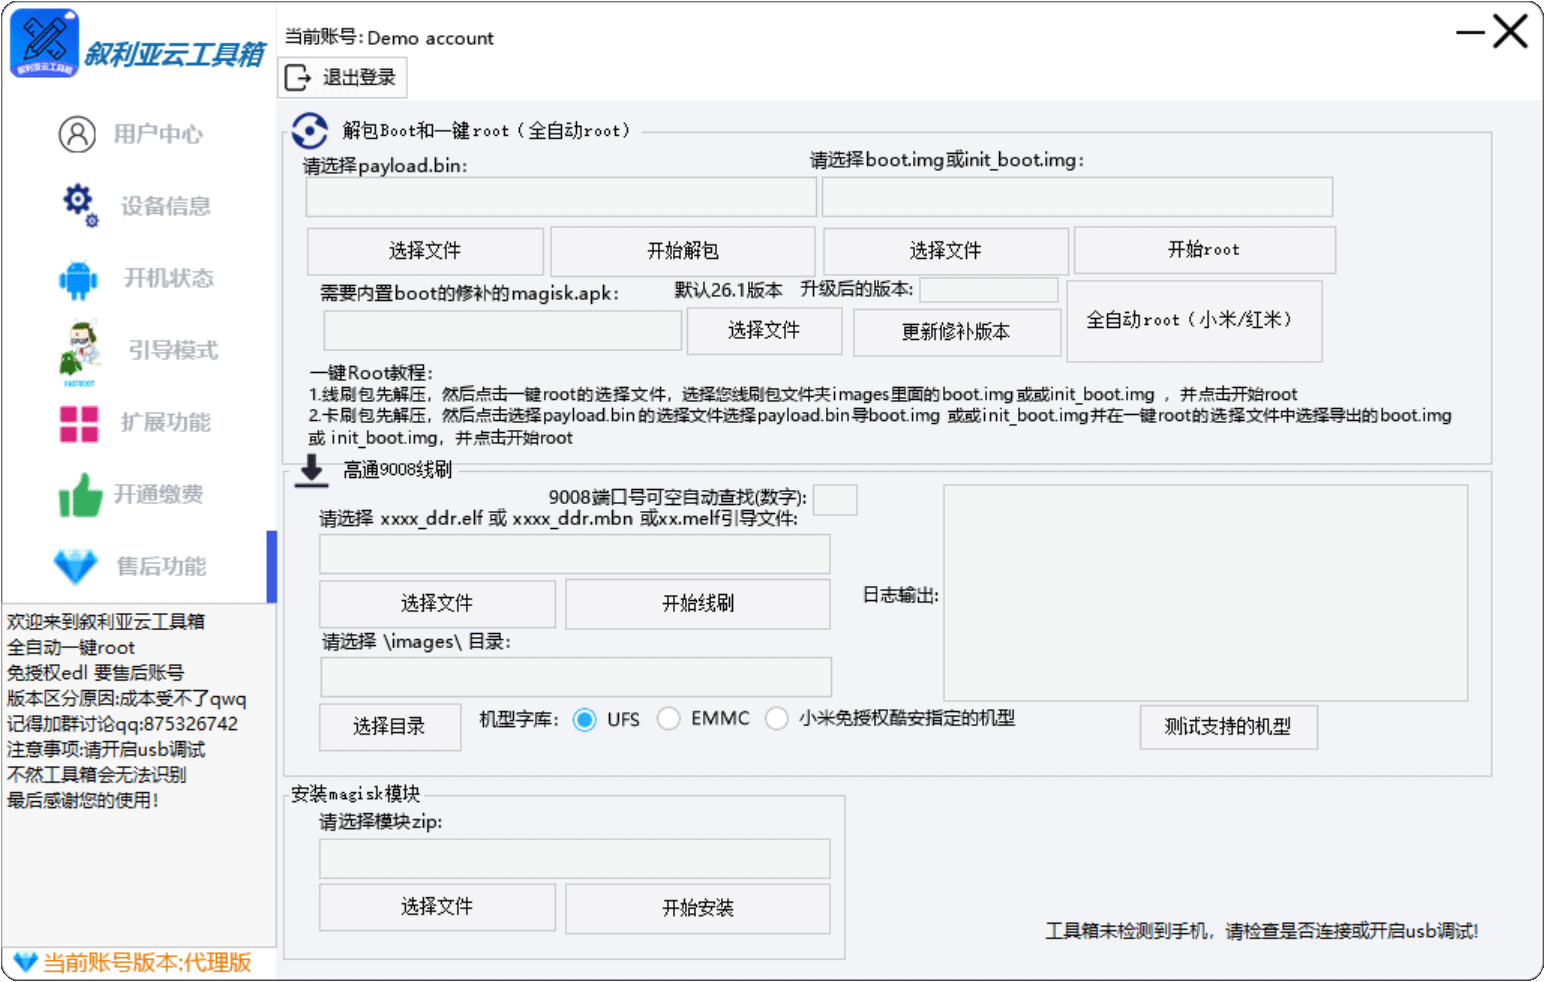Image resolution: width=1544 pixels, height=982 pixels.
Task: Open device info gear icon
Action: click(79, 204)
